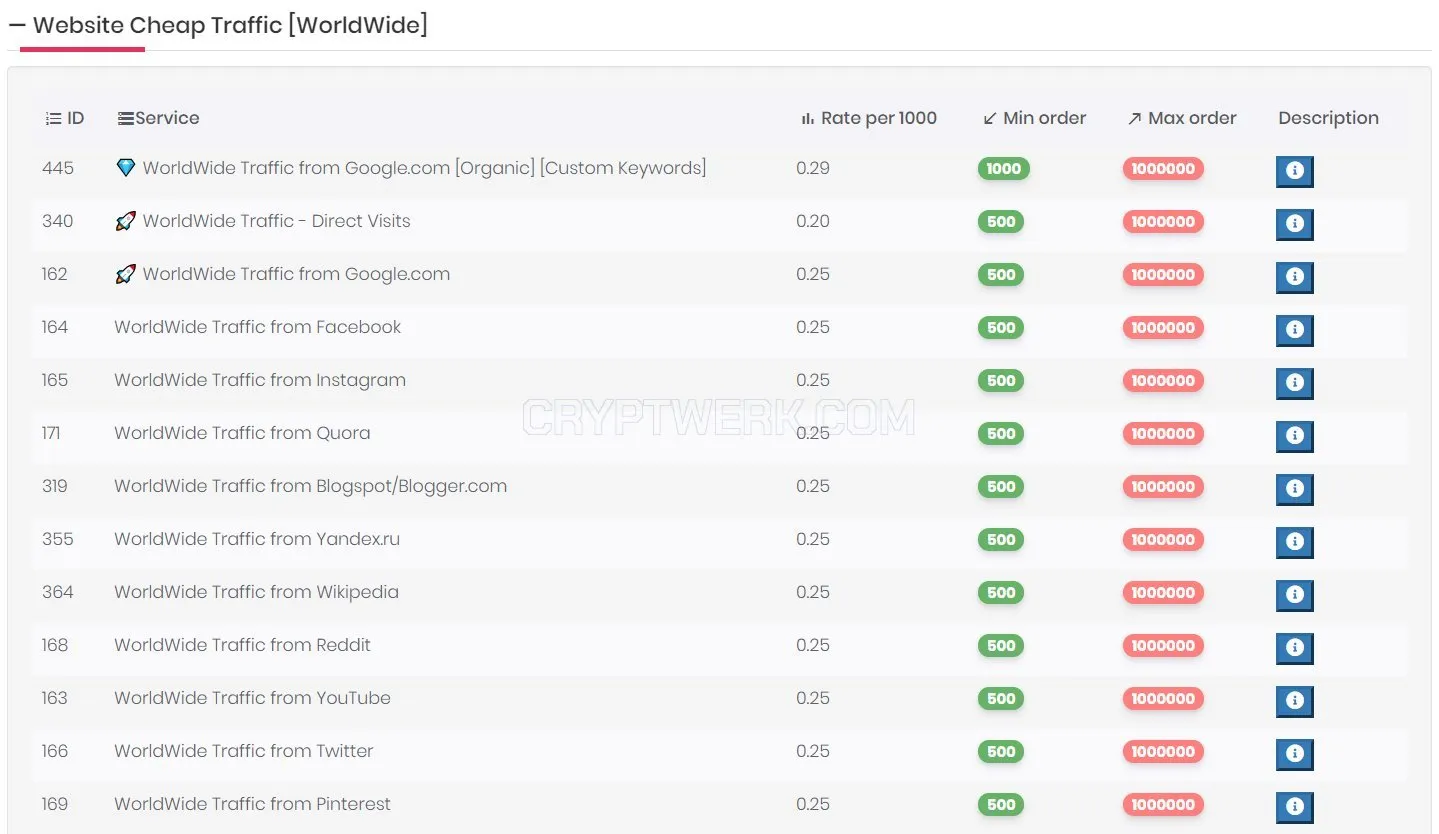View description for Traffic from Twitter
1439x834 pixels.
1295,754
